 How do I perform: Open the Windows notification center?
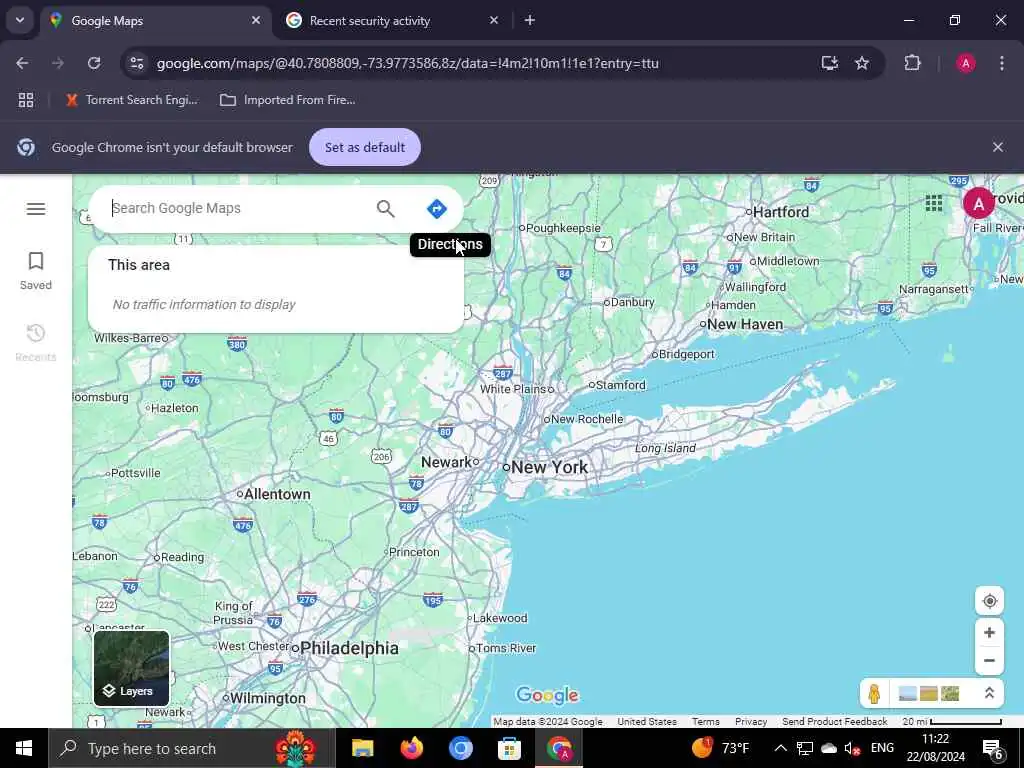[x=992, y=748]
